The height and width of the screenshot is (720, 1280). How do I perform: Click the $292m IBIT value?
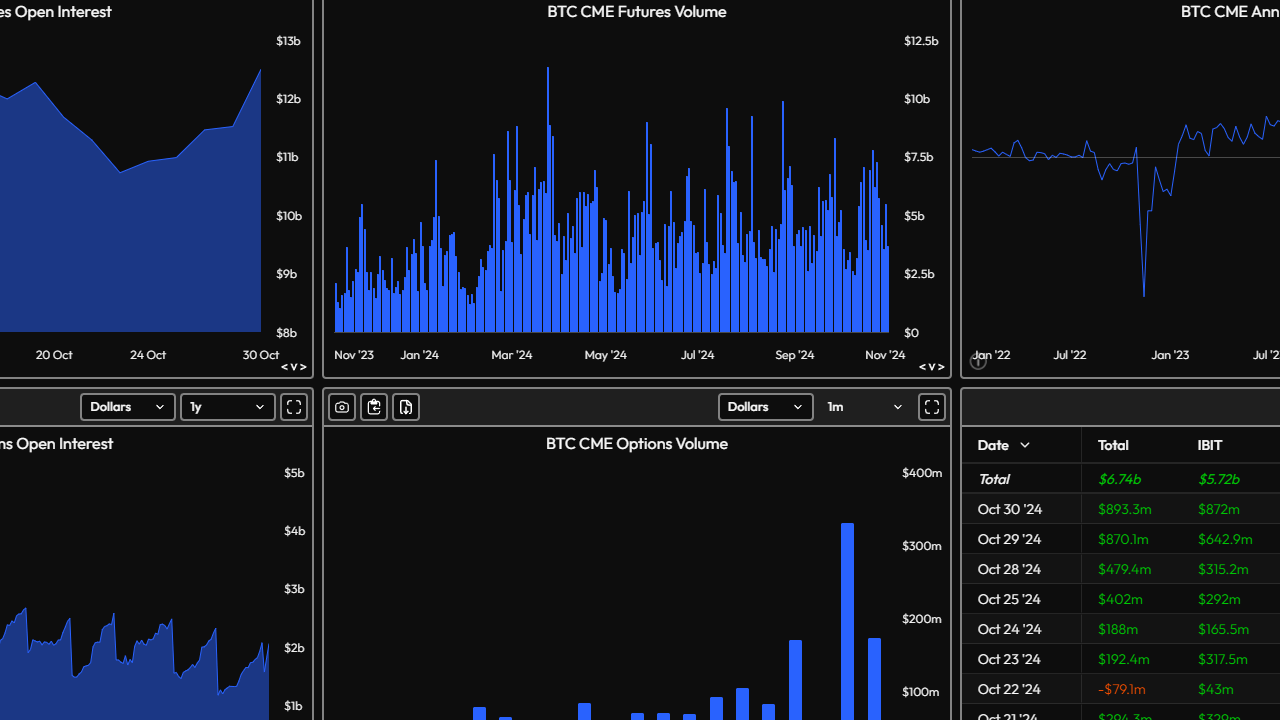click(1219, 599)
